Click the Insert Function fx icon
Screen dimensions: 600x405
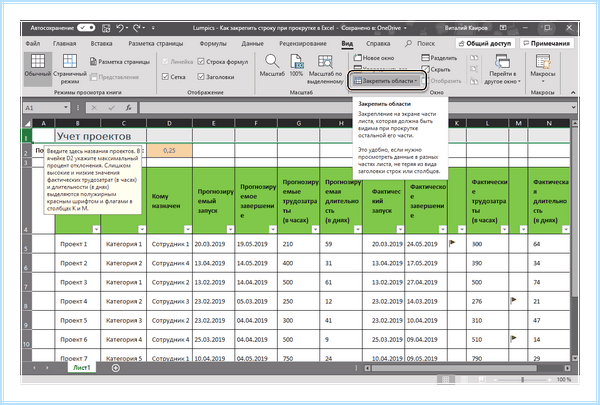[129, 108]
